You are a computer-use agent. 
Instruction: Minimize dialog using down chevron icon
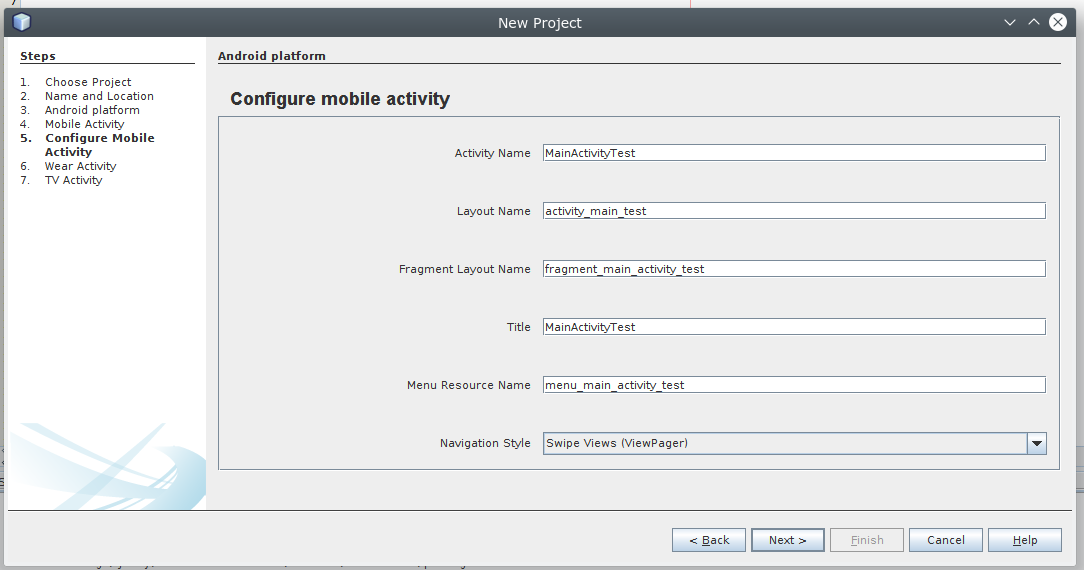[x=1010, y=22]
